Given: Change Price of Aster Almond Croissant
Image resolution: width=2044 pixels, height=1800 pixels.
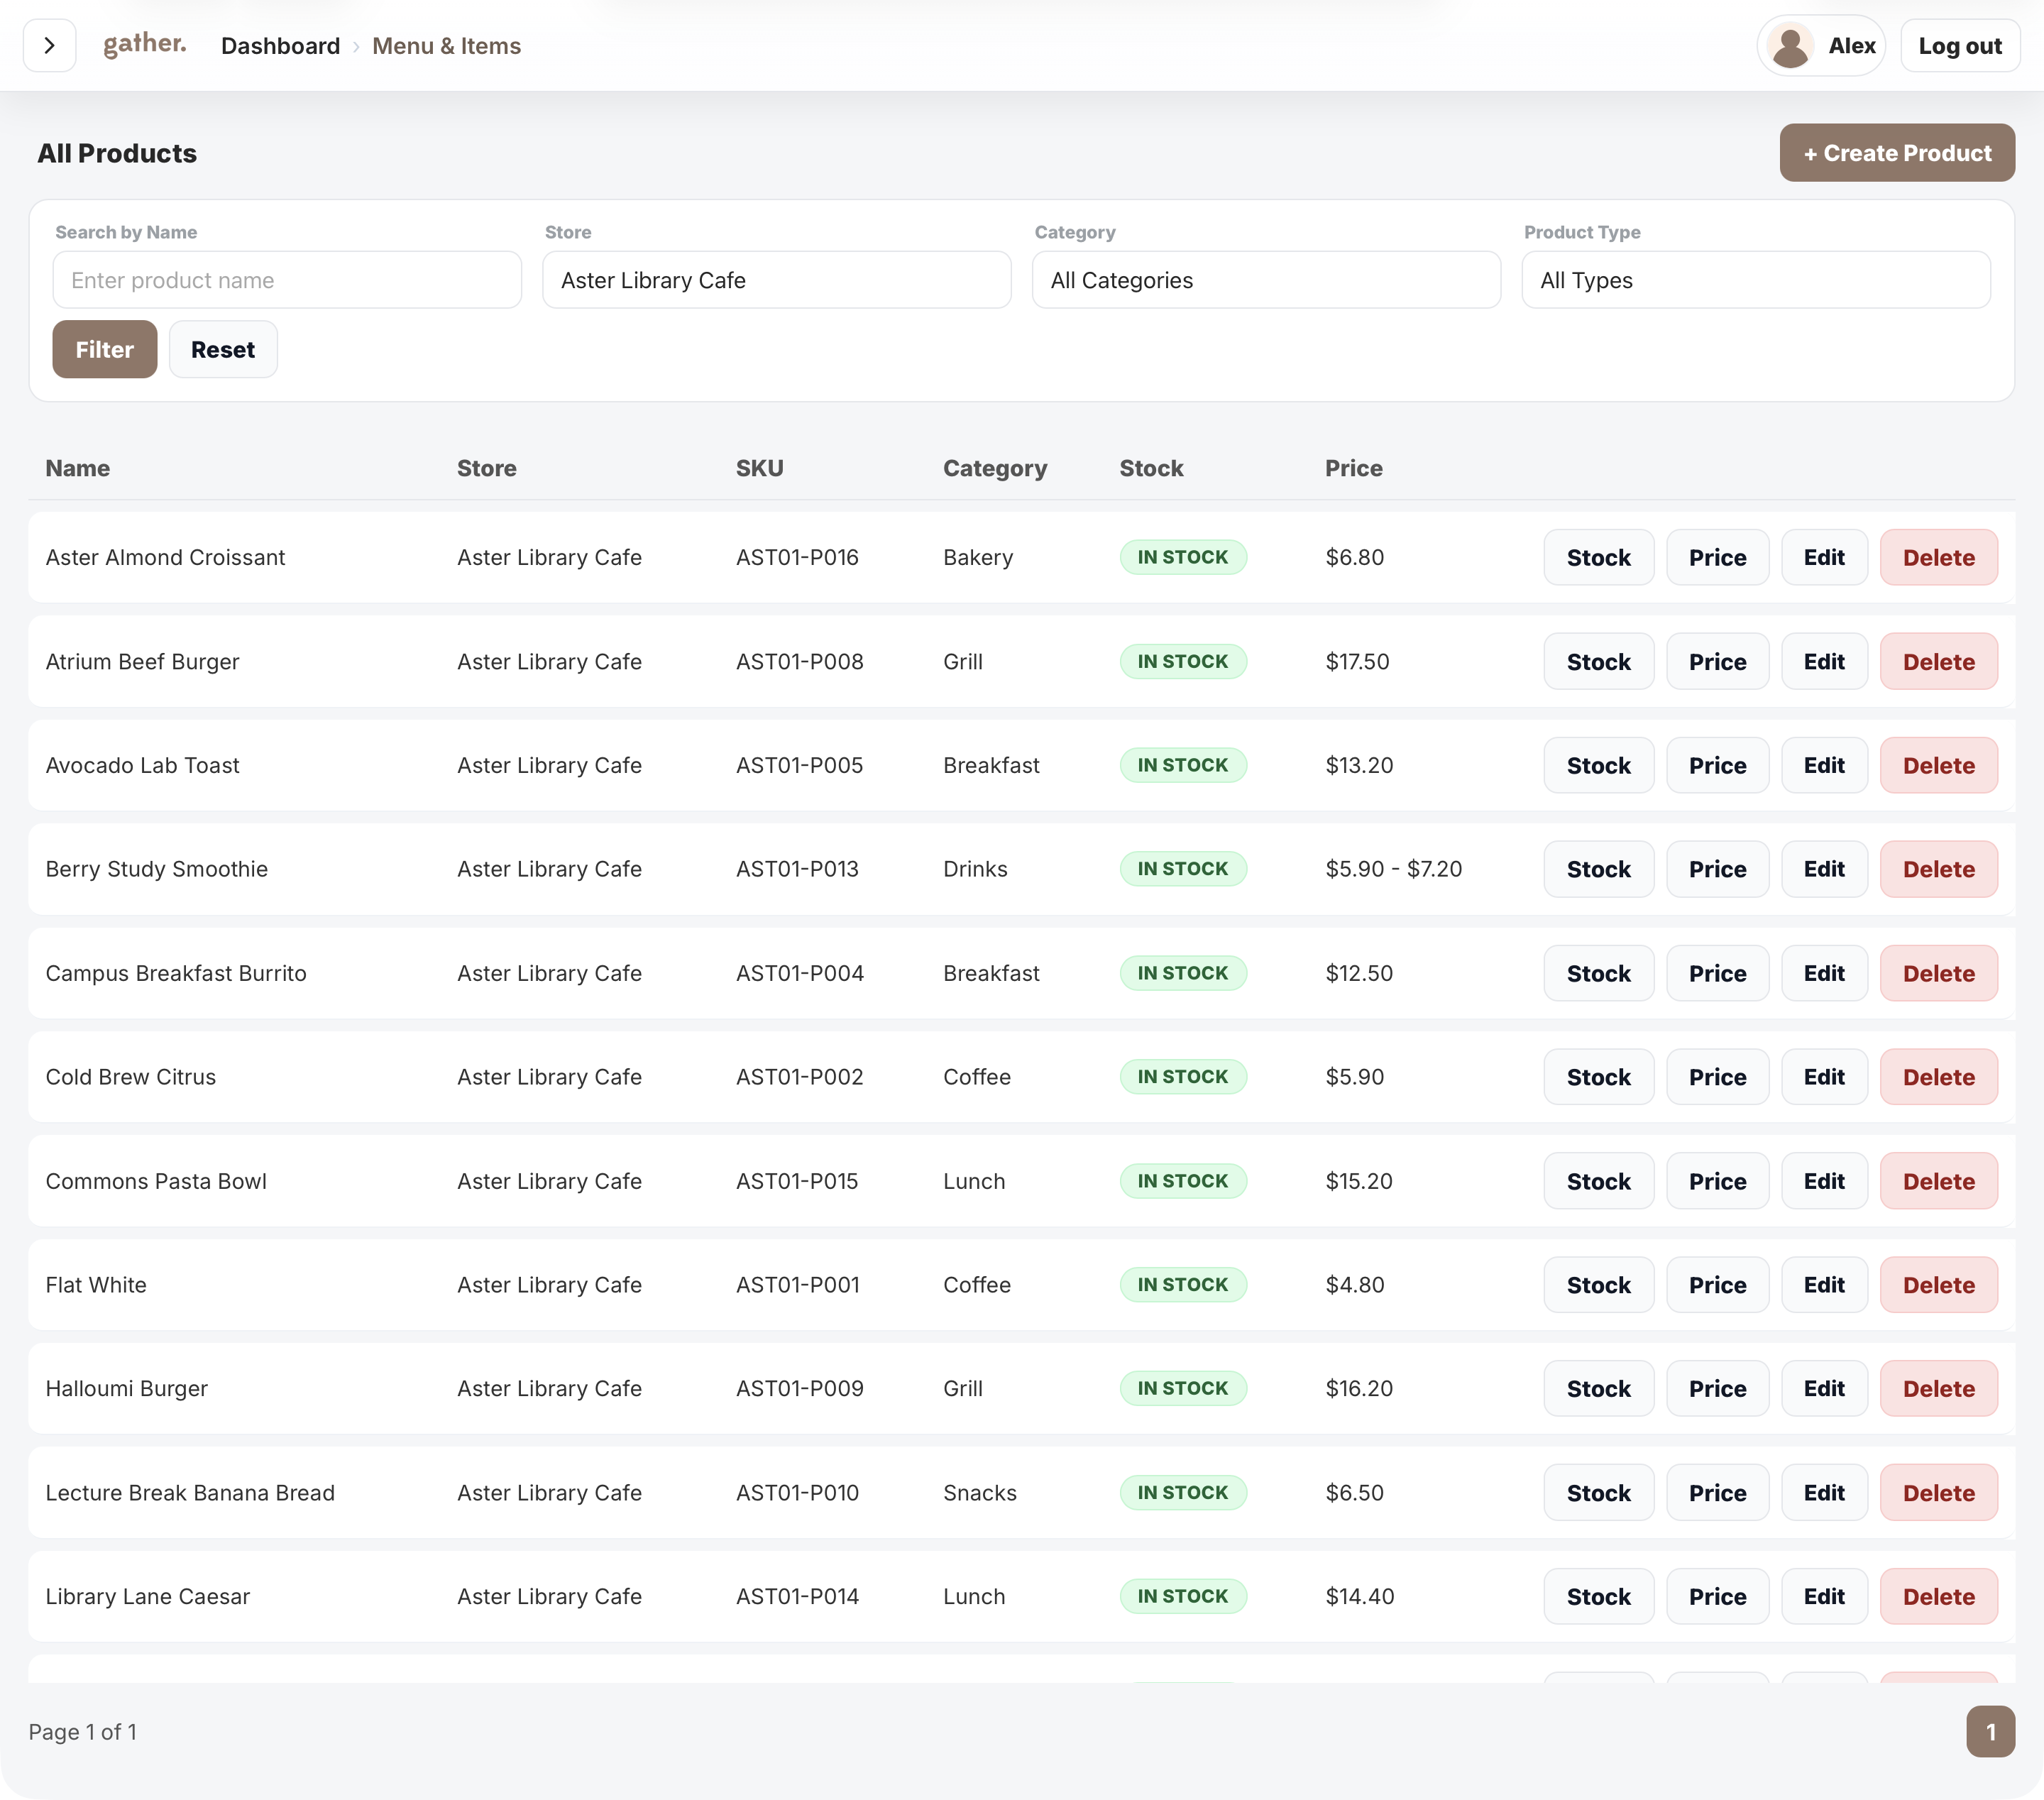Looking at the screenshot, I should coord(1717,558).
